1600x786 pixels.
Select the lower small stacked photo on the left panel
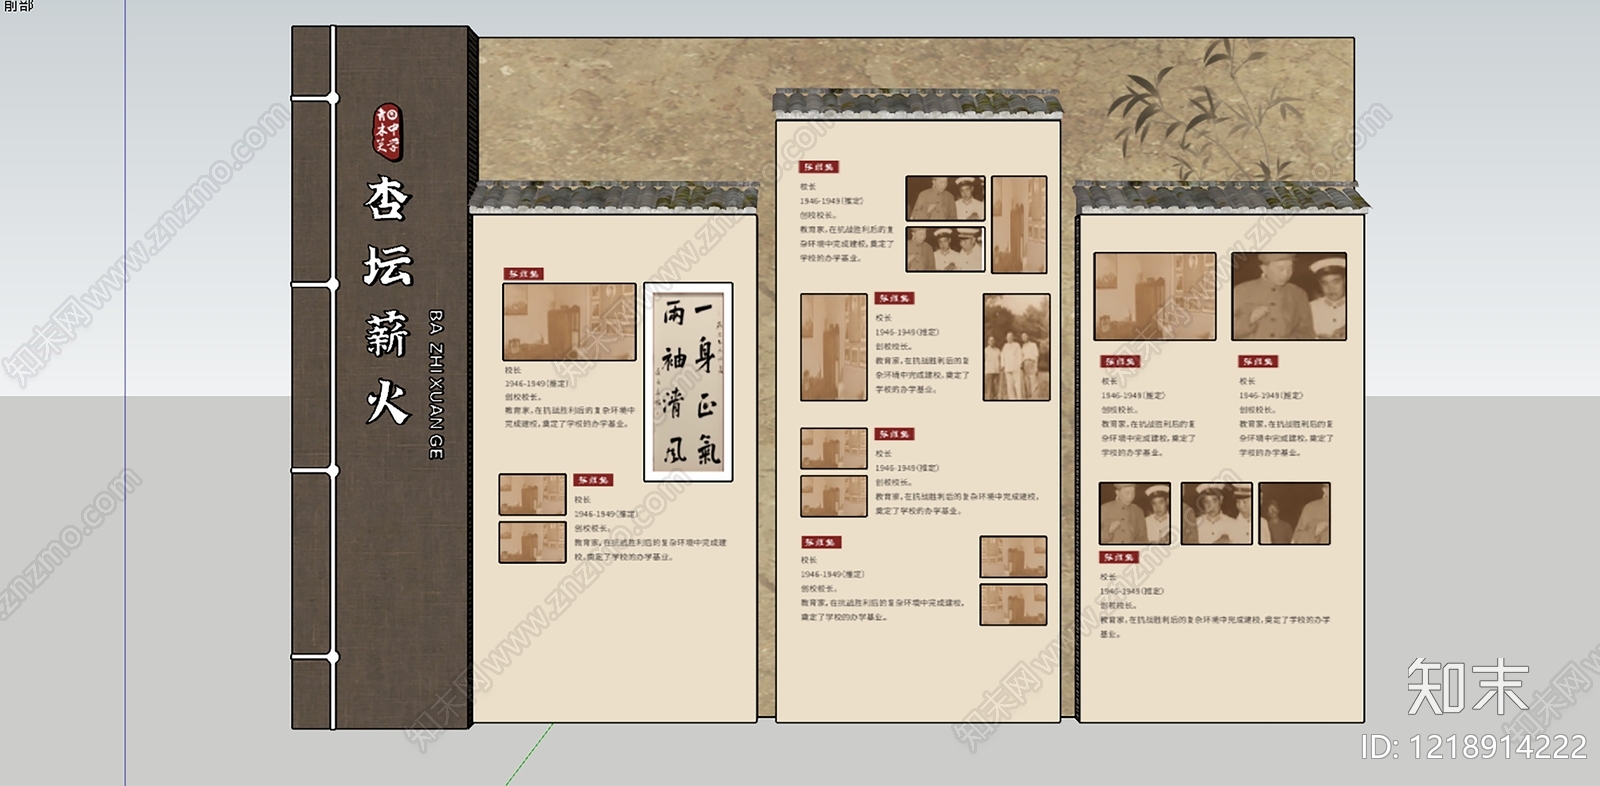(533, 542)
